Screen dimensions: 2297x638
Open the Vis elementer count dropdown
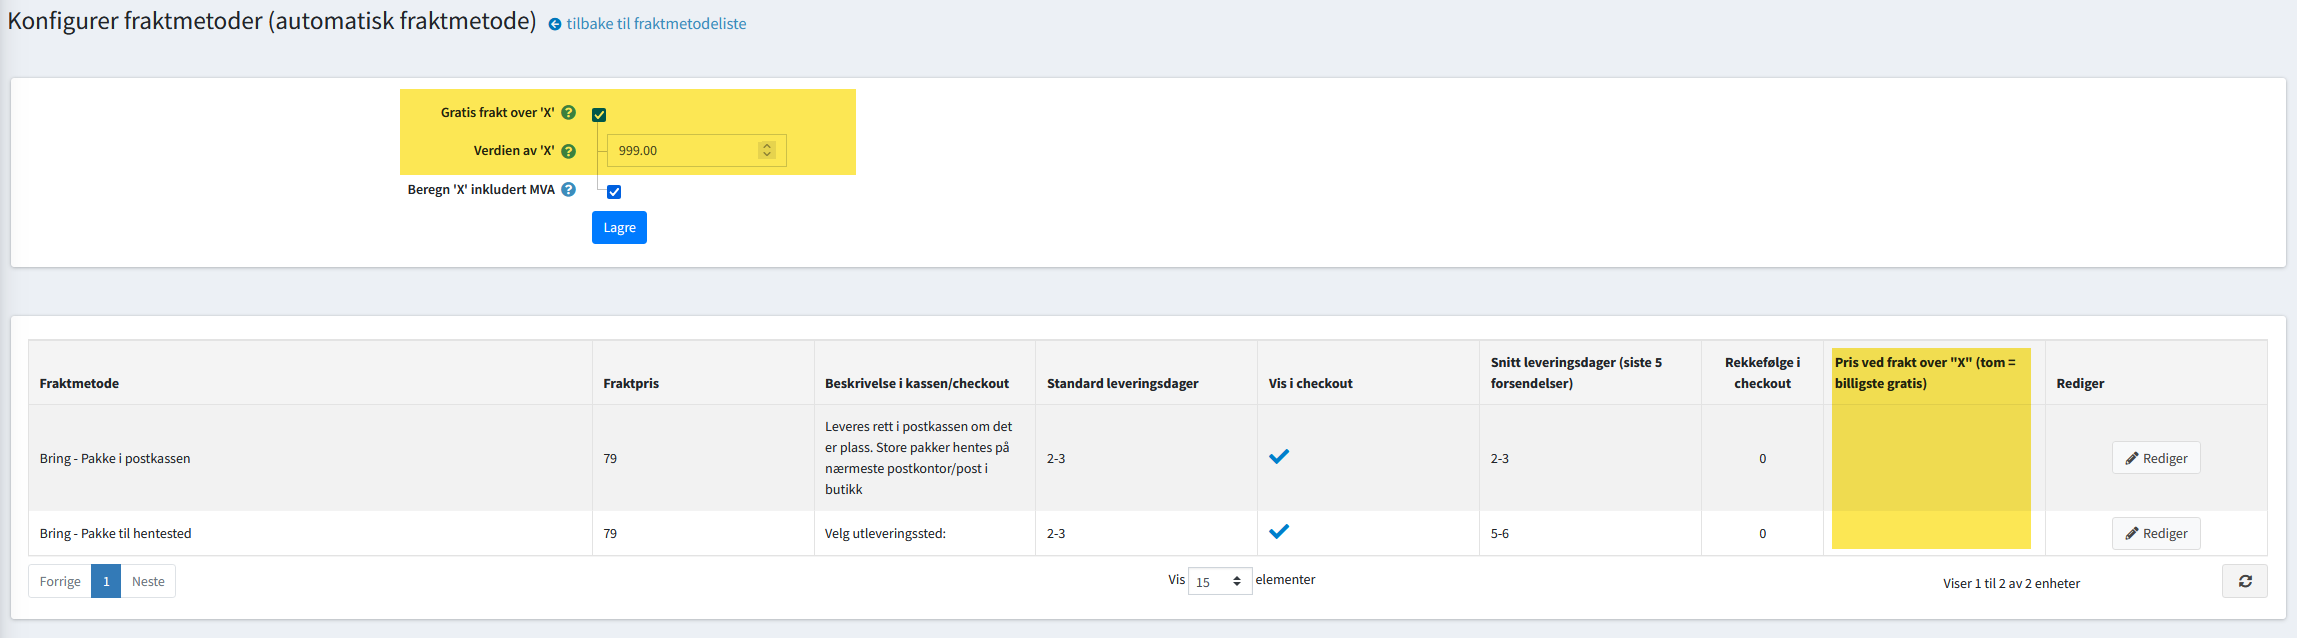coord(1219,582)
